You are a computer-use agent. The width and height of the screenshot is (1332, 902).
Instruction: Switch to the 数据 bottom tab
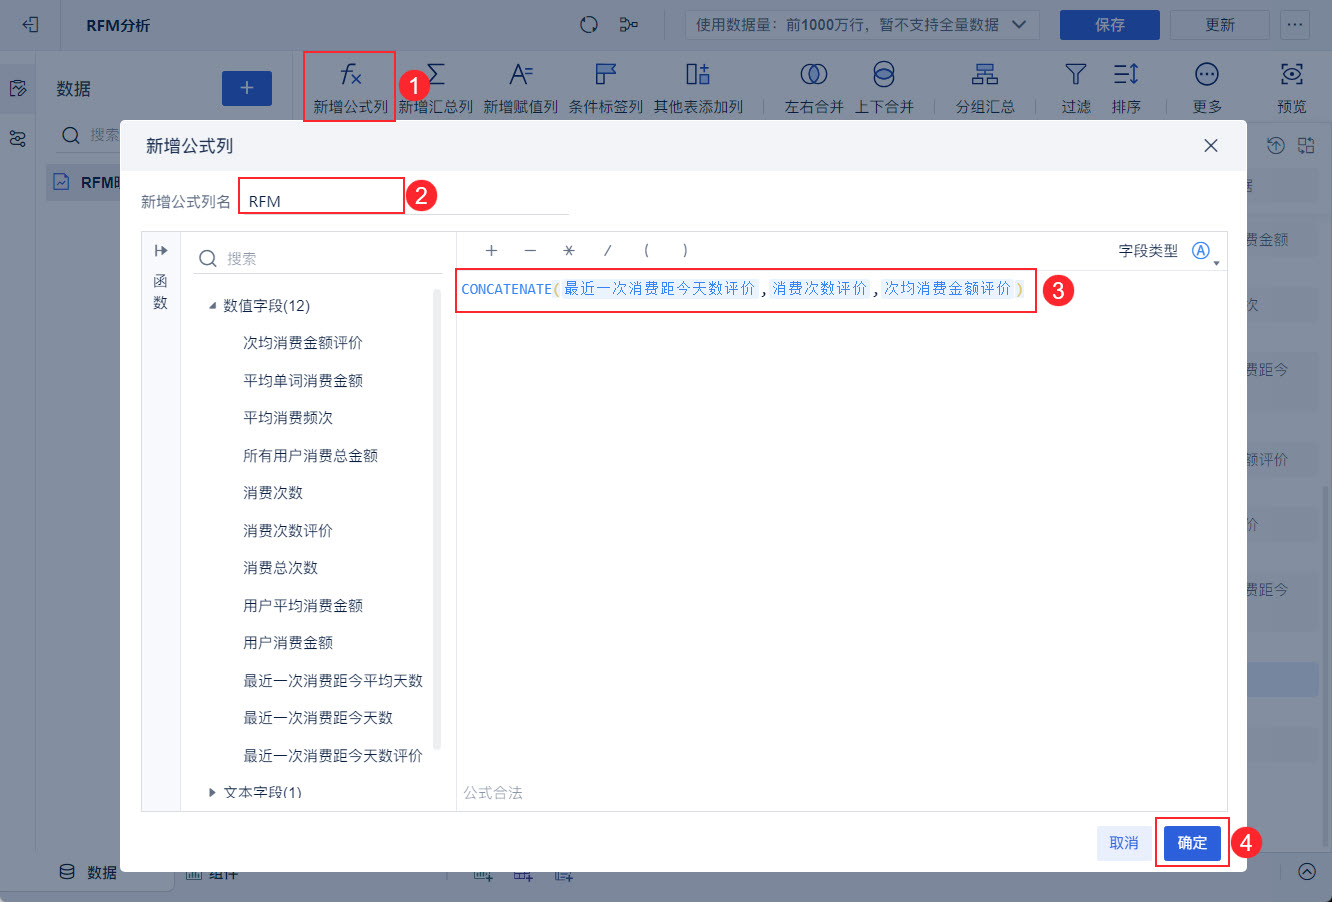pyautogui.click(x=88, y=872)
